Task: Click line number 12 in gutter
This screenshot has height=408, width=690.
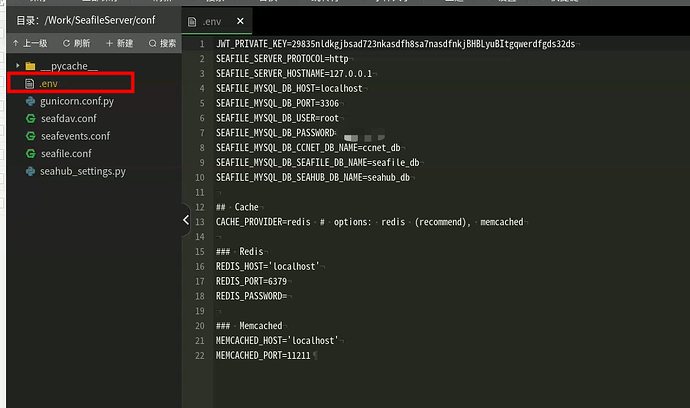Action: coord(200,207)
